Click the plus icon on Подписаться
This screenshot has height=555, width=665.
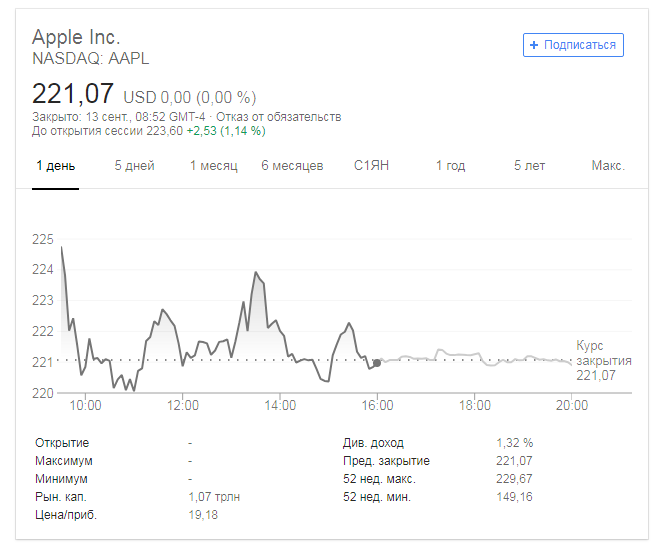534,45
